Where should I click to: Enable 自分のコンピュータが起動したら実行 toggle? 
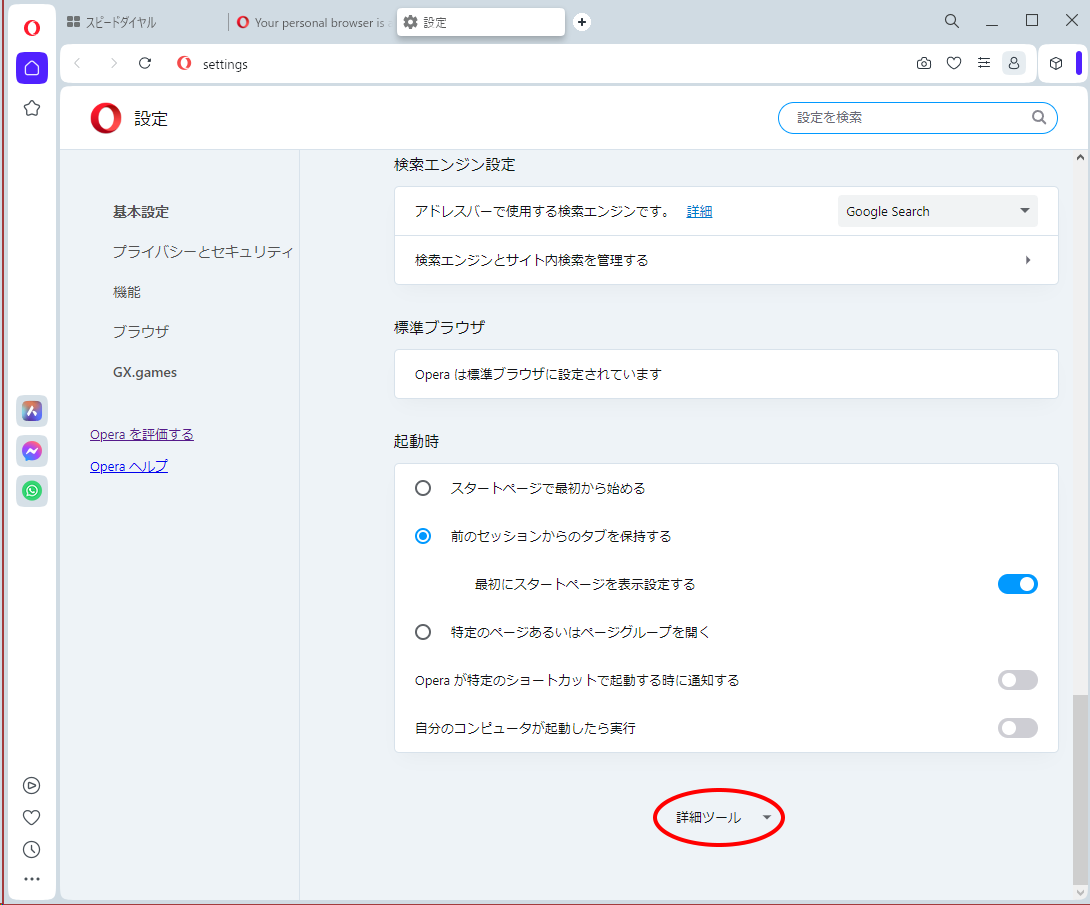coord(1017,728)
